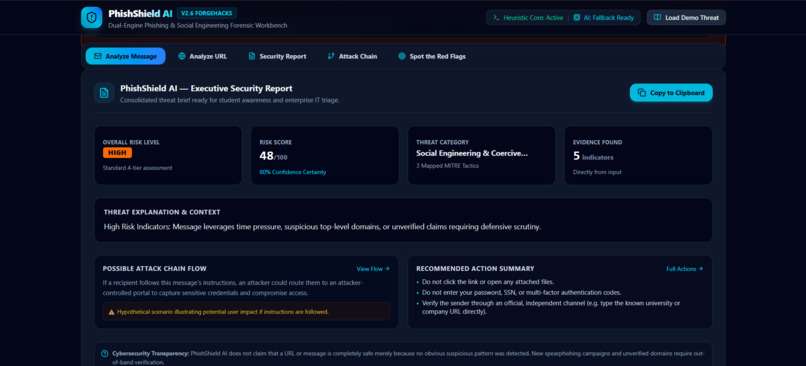Click the globe icon in Analyze URL tab
The image size is (806, 366).
click(x=181, y=57)
